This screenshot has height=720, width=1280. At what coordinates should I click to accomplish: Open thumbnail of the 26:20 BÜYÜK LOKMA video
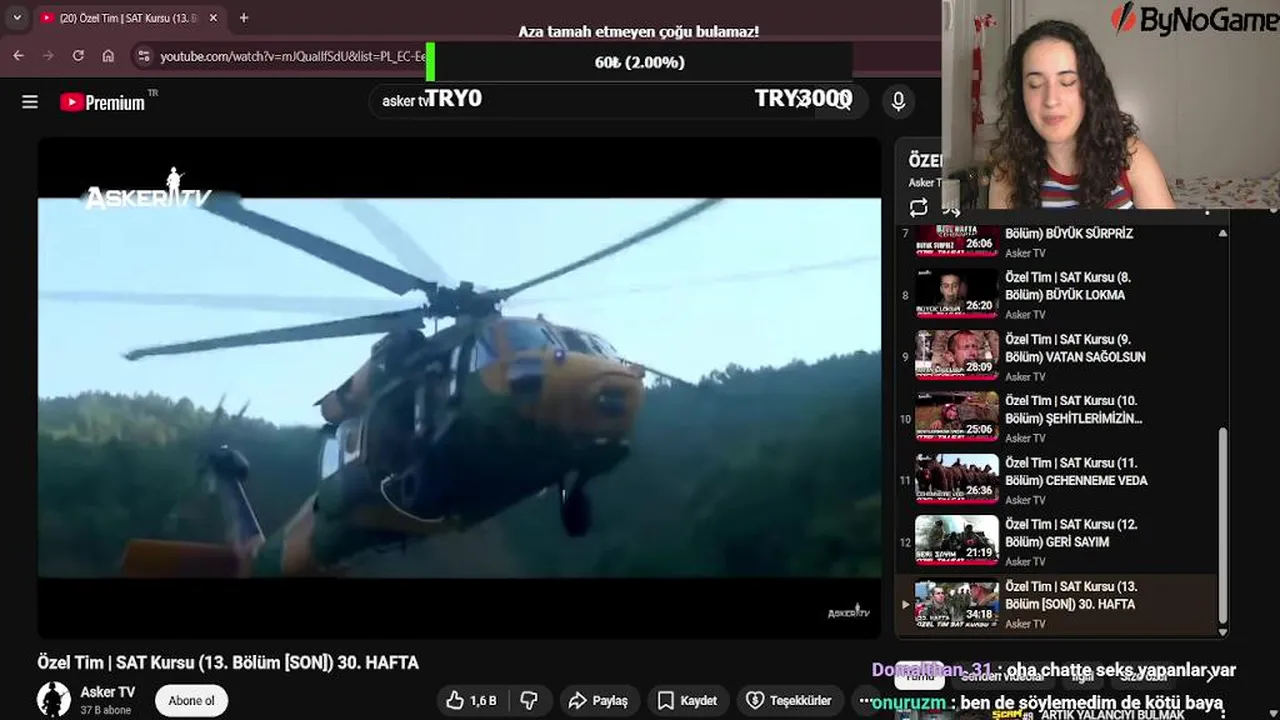click(x=957, y=292)
